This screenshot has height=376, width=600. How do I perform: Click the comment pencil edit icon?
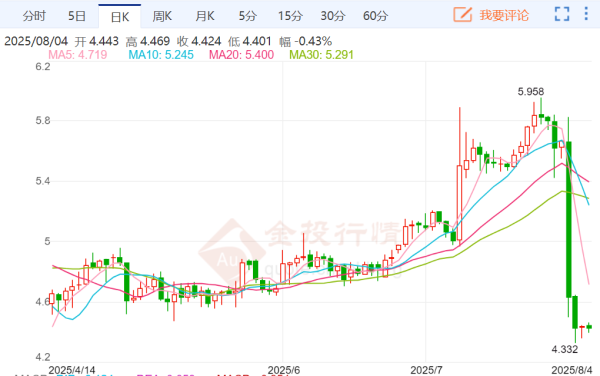click(x=462, y=15)
